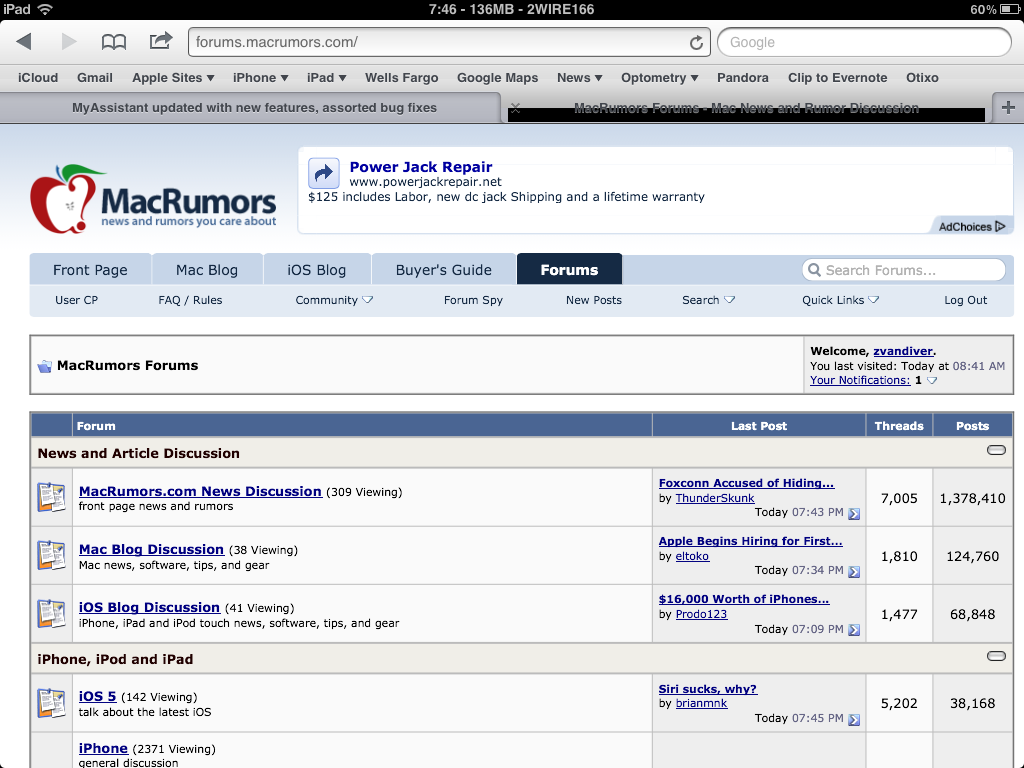1024x768 pixels.
Task: Select the Forums tab
Action: point(569,270)
